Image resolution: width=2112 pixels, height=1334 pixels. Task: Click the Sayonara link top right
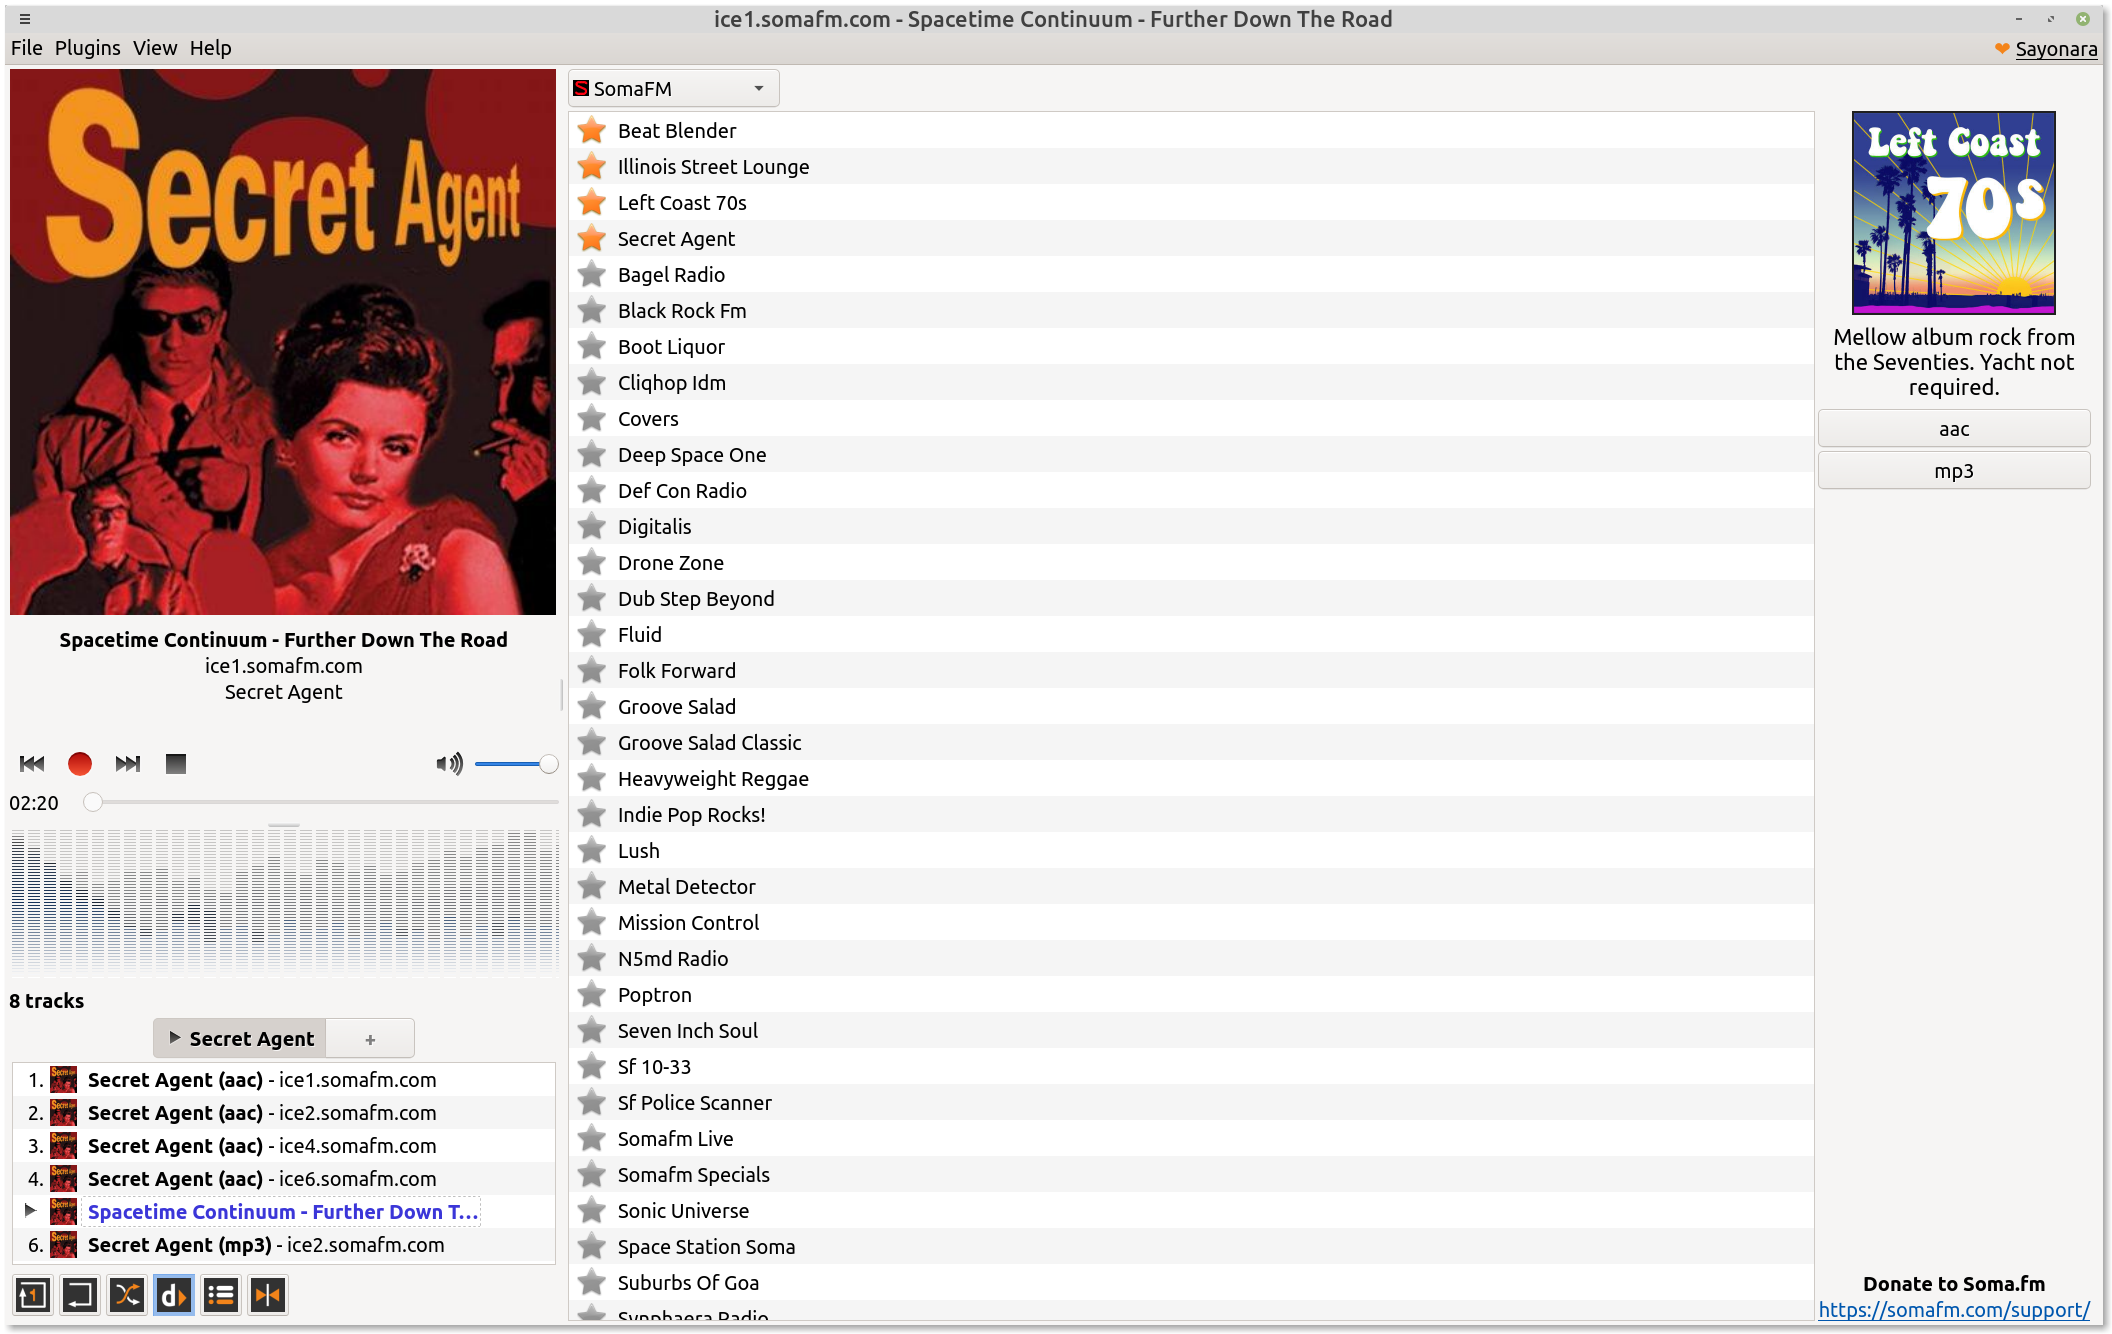click(x=2056, y=48)
